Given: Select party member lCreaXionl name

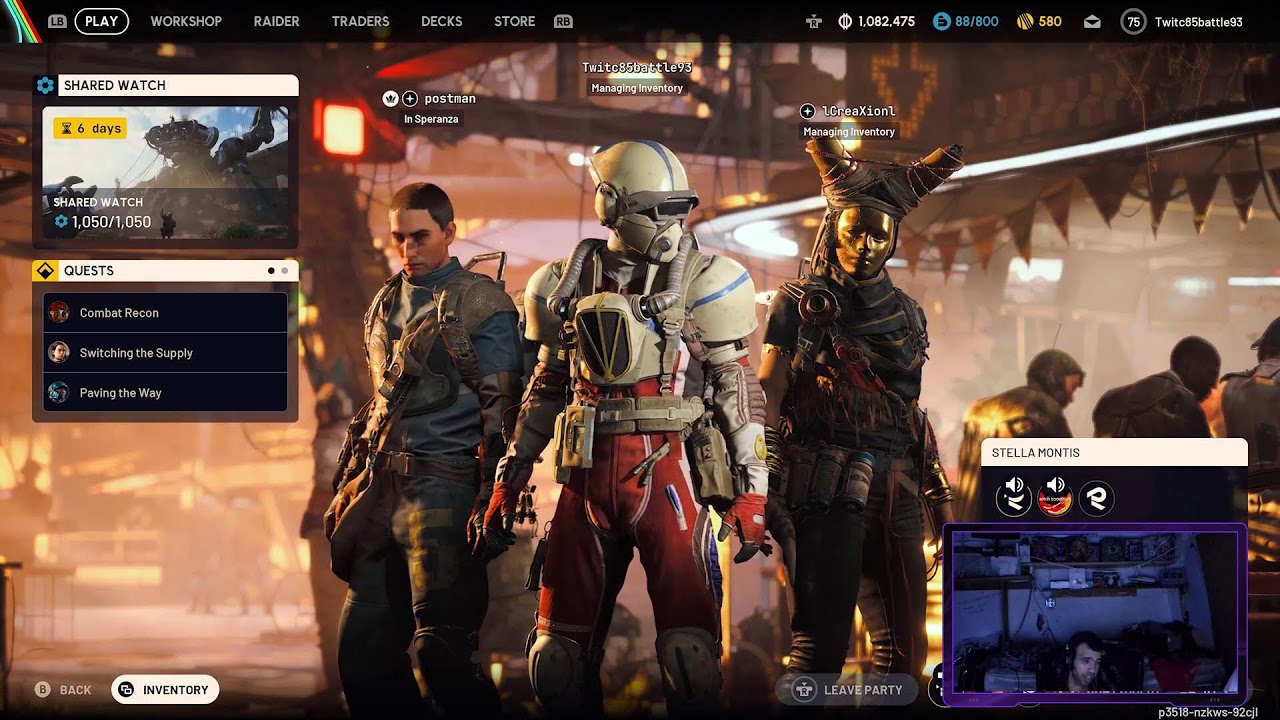Looking at the screenshot, I should (x=858, y=111).
